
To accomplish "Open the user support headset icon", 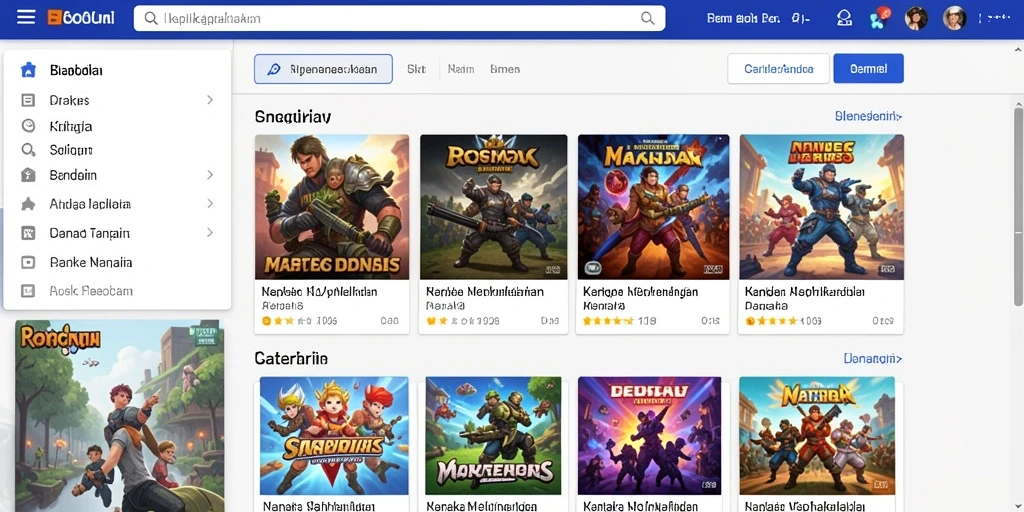I will click(x=844, y=18).
